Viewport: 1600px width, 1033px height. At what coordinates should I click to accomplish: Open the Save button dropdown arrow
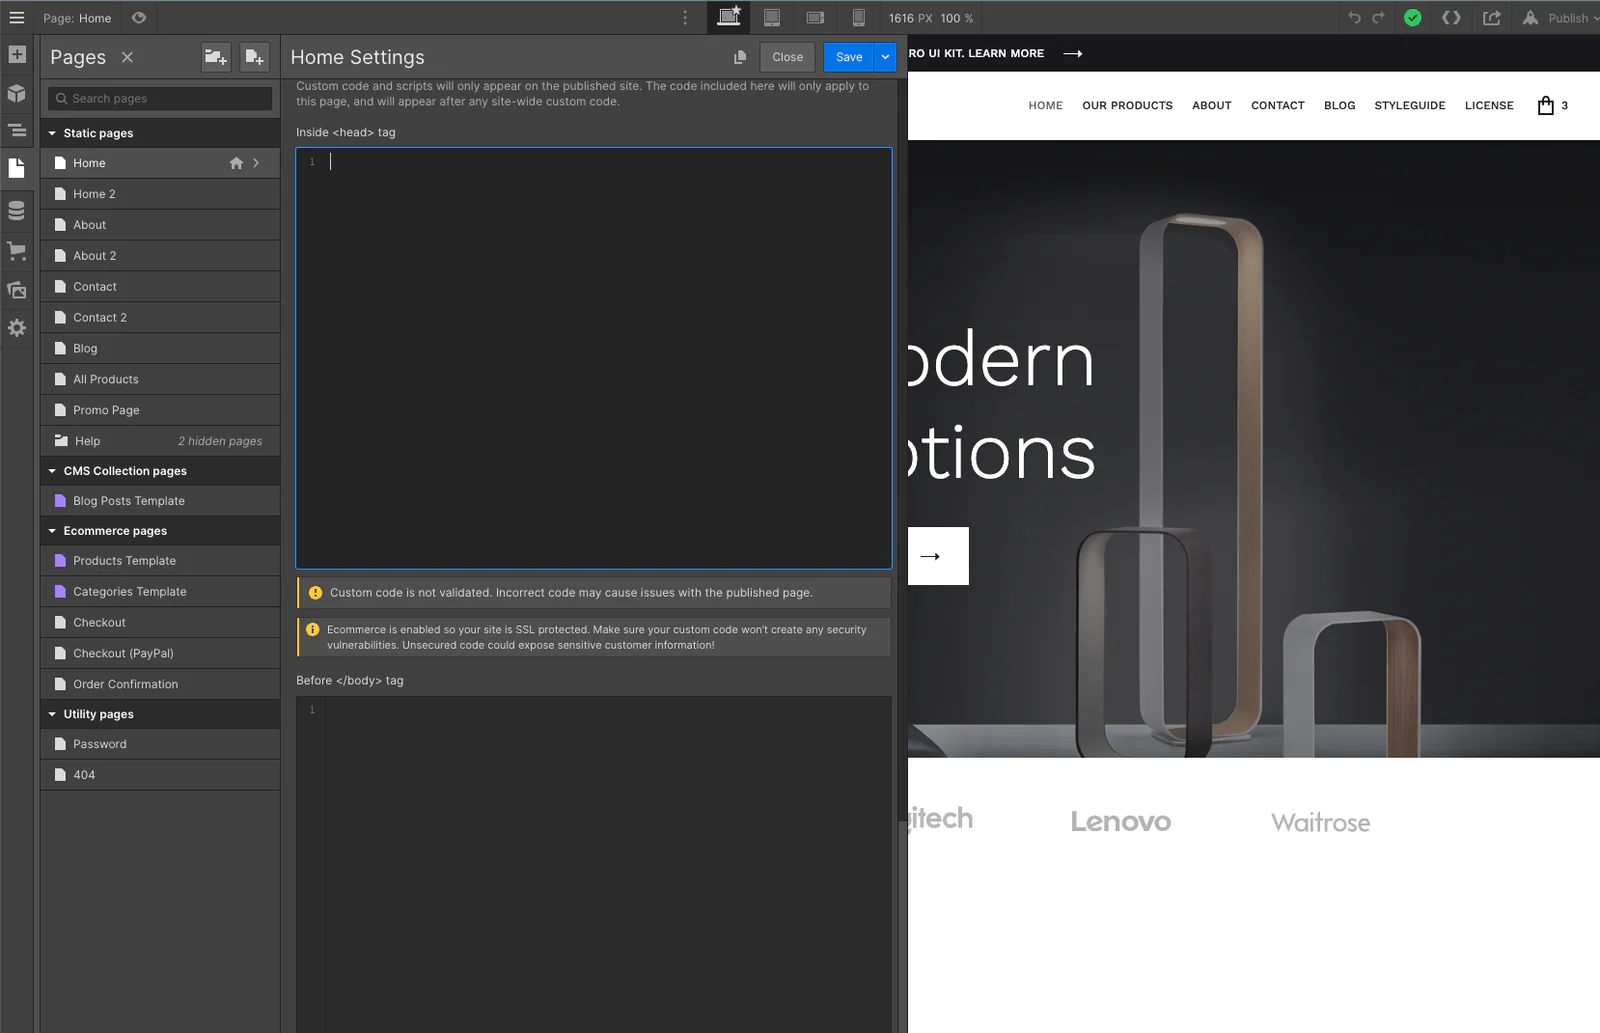tap(885, 57)
